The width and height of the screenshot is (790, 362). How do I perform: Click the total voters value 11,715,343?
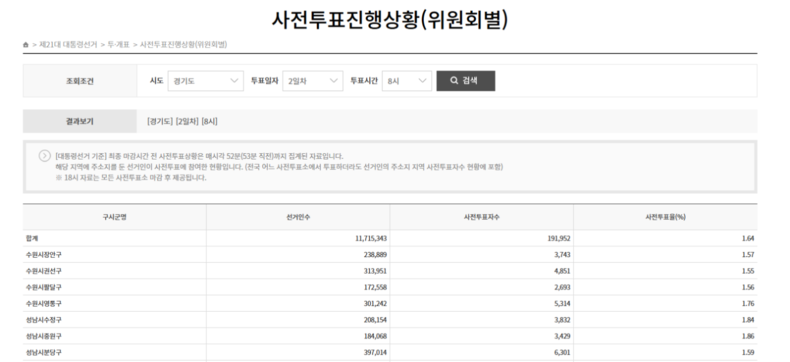coord(371,239)
